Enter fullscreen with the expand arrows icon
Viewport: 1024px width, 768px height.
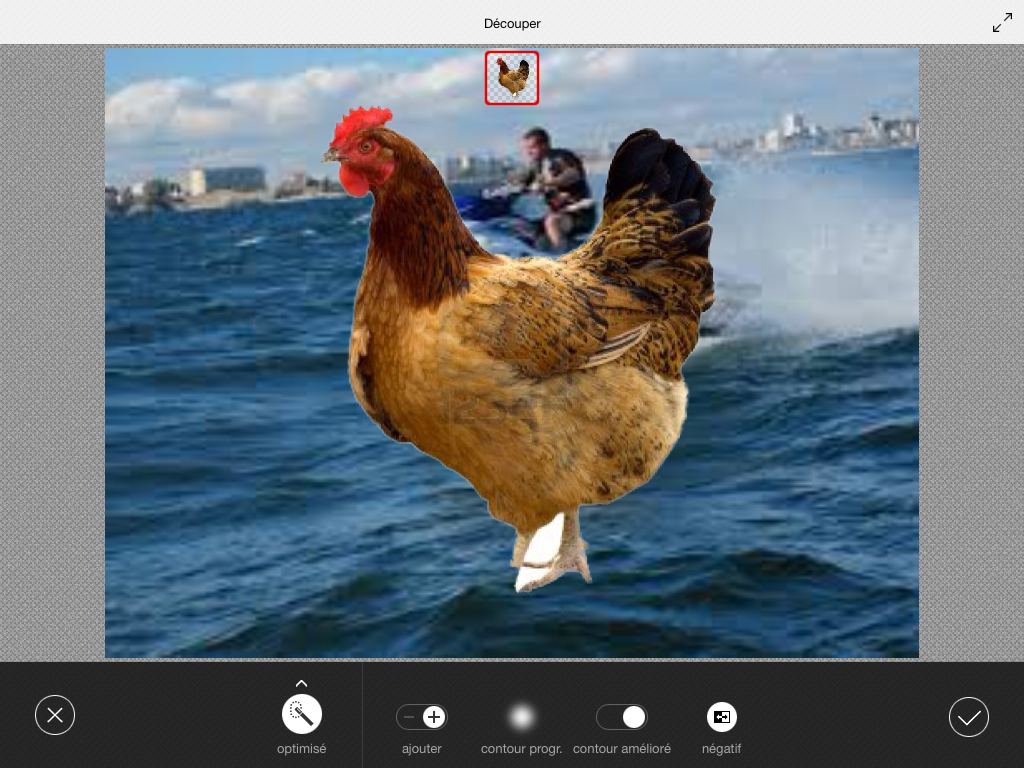click(1002, 23)
